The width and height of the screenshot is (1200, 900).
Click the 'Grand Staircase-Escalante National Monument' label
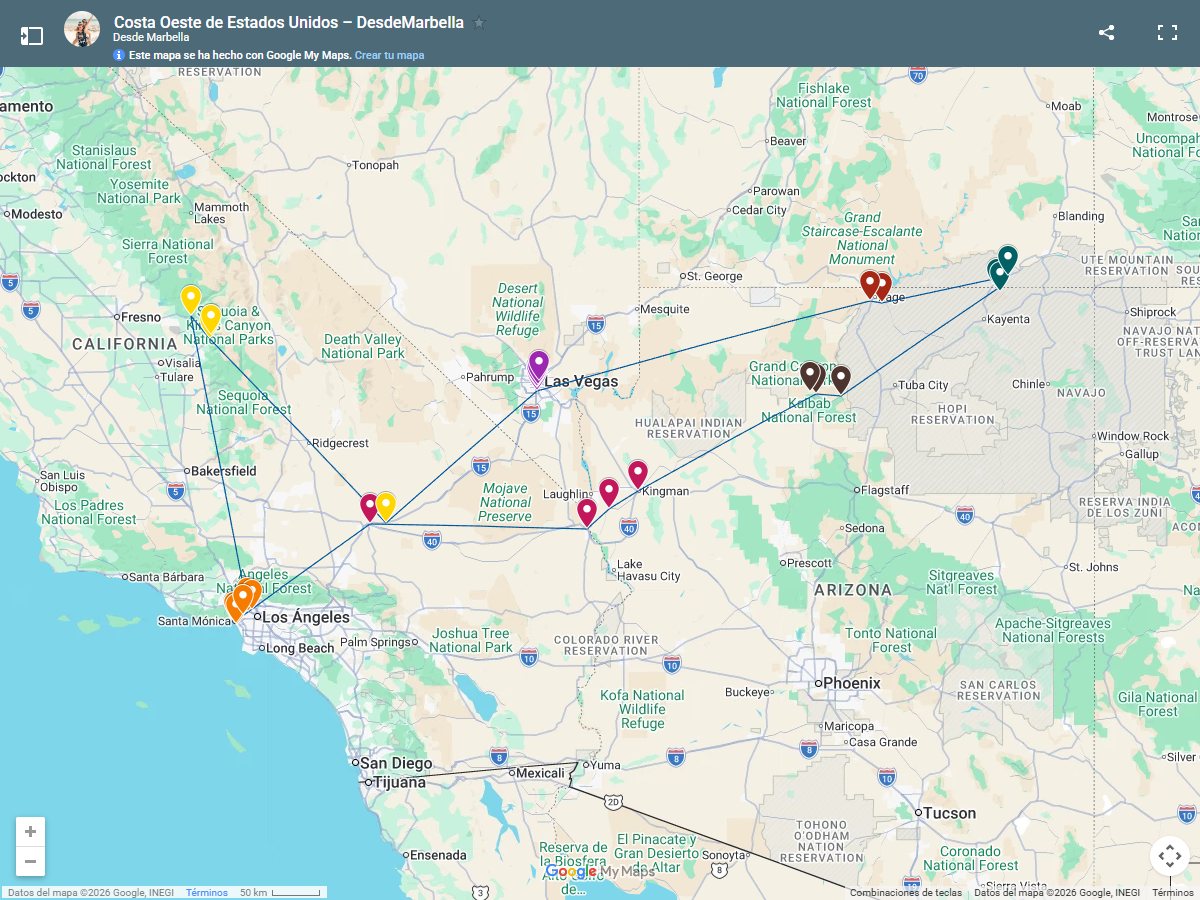point(862,238)
